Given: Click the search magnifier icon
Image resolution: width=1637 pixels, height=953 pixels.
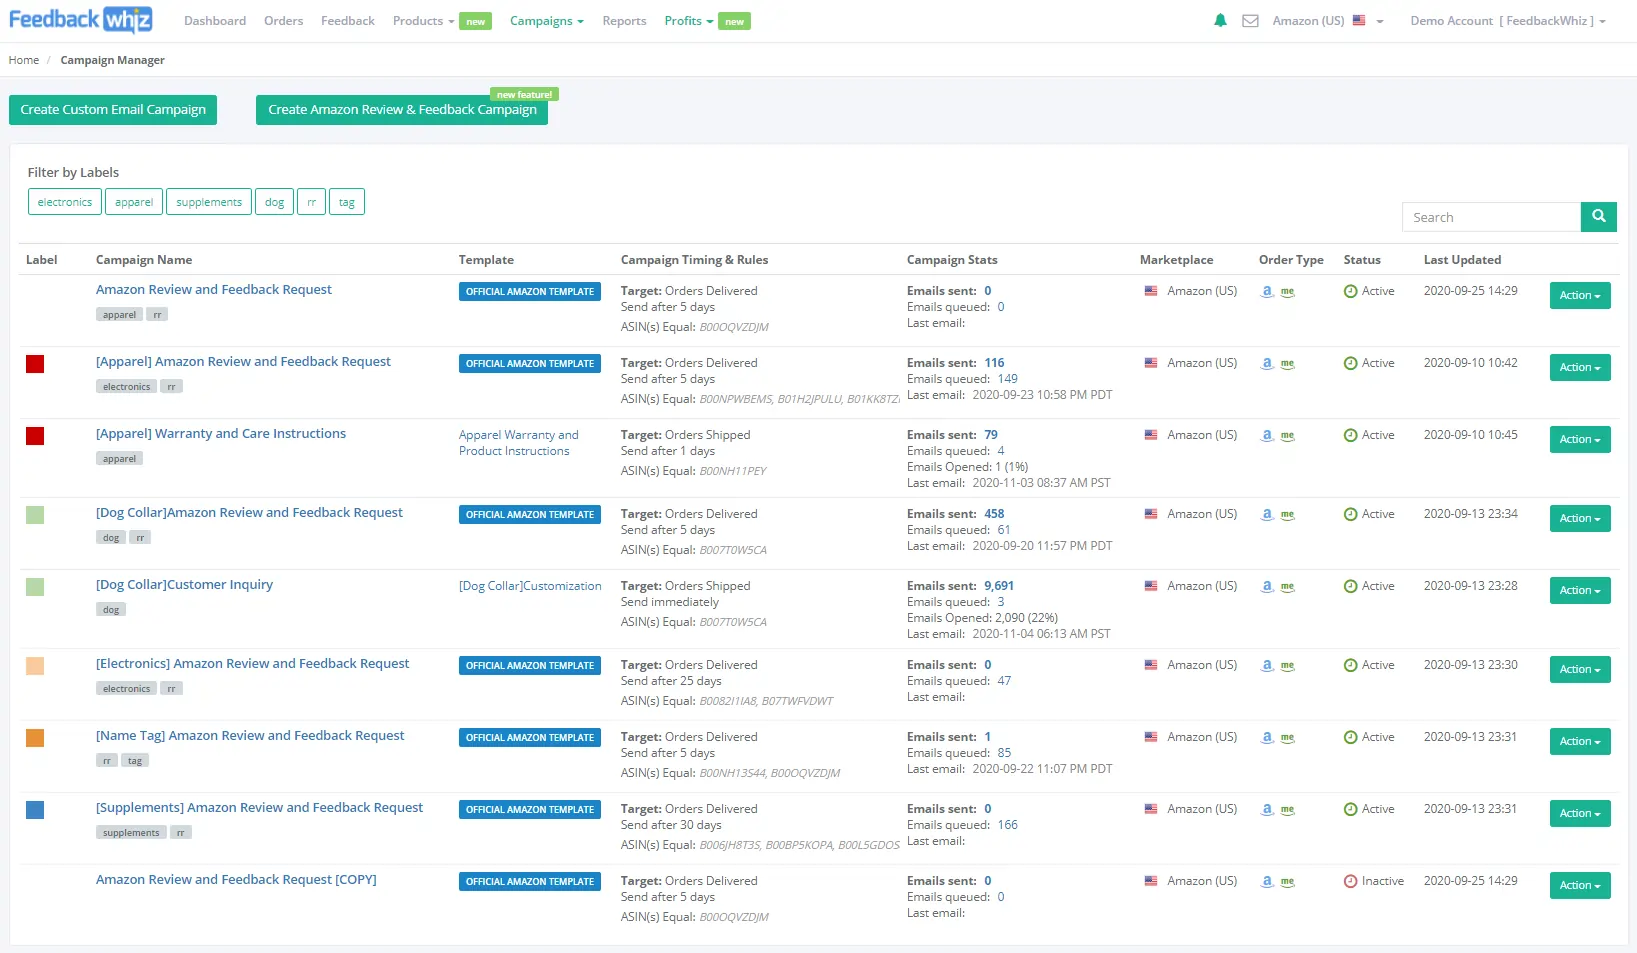Looking at the screenshot, I should tap(1598, 216).
